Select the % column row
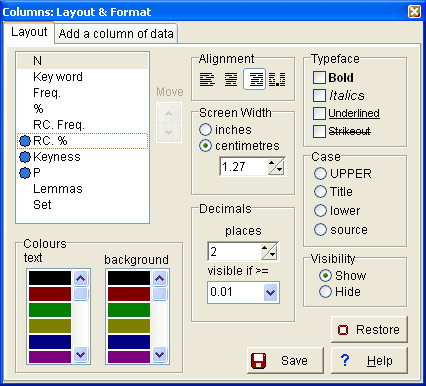Viewport: 426px width, 386px height. pos(82,109)
